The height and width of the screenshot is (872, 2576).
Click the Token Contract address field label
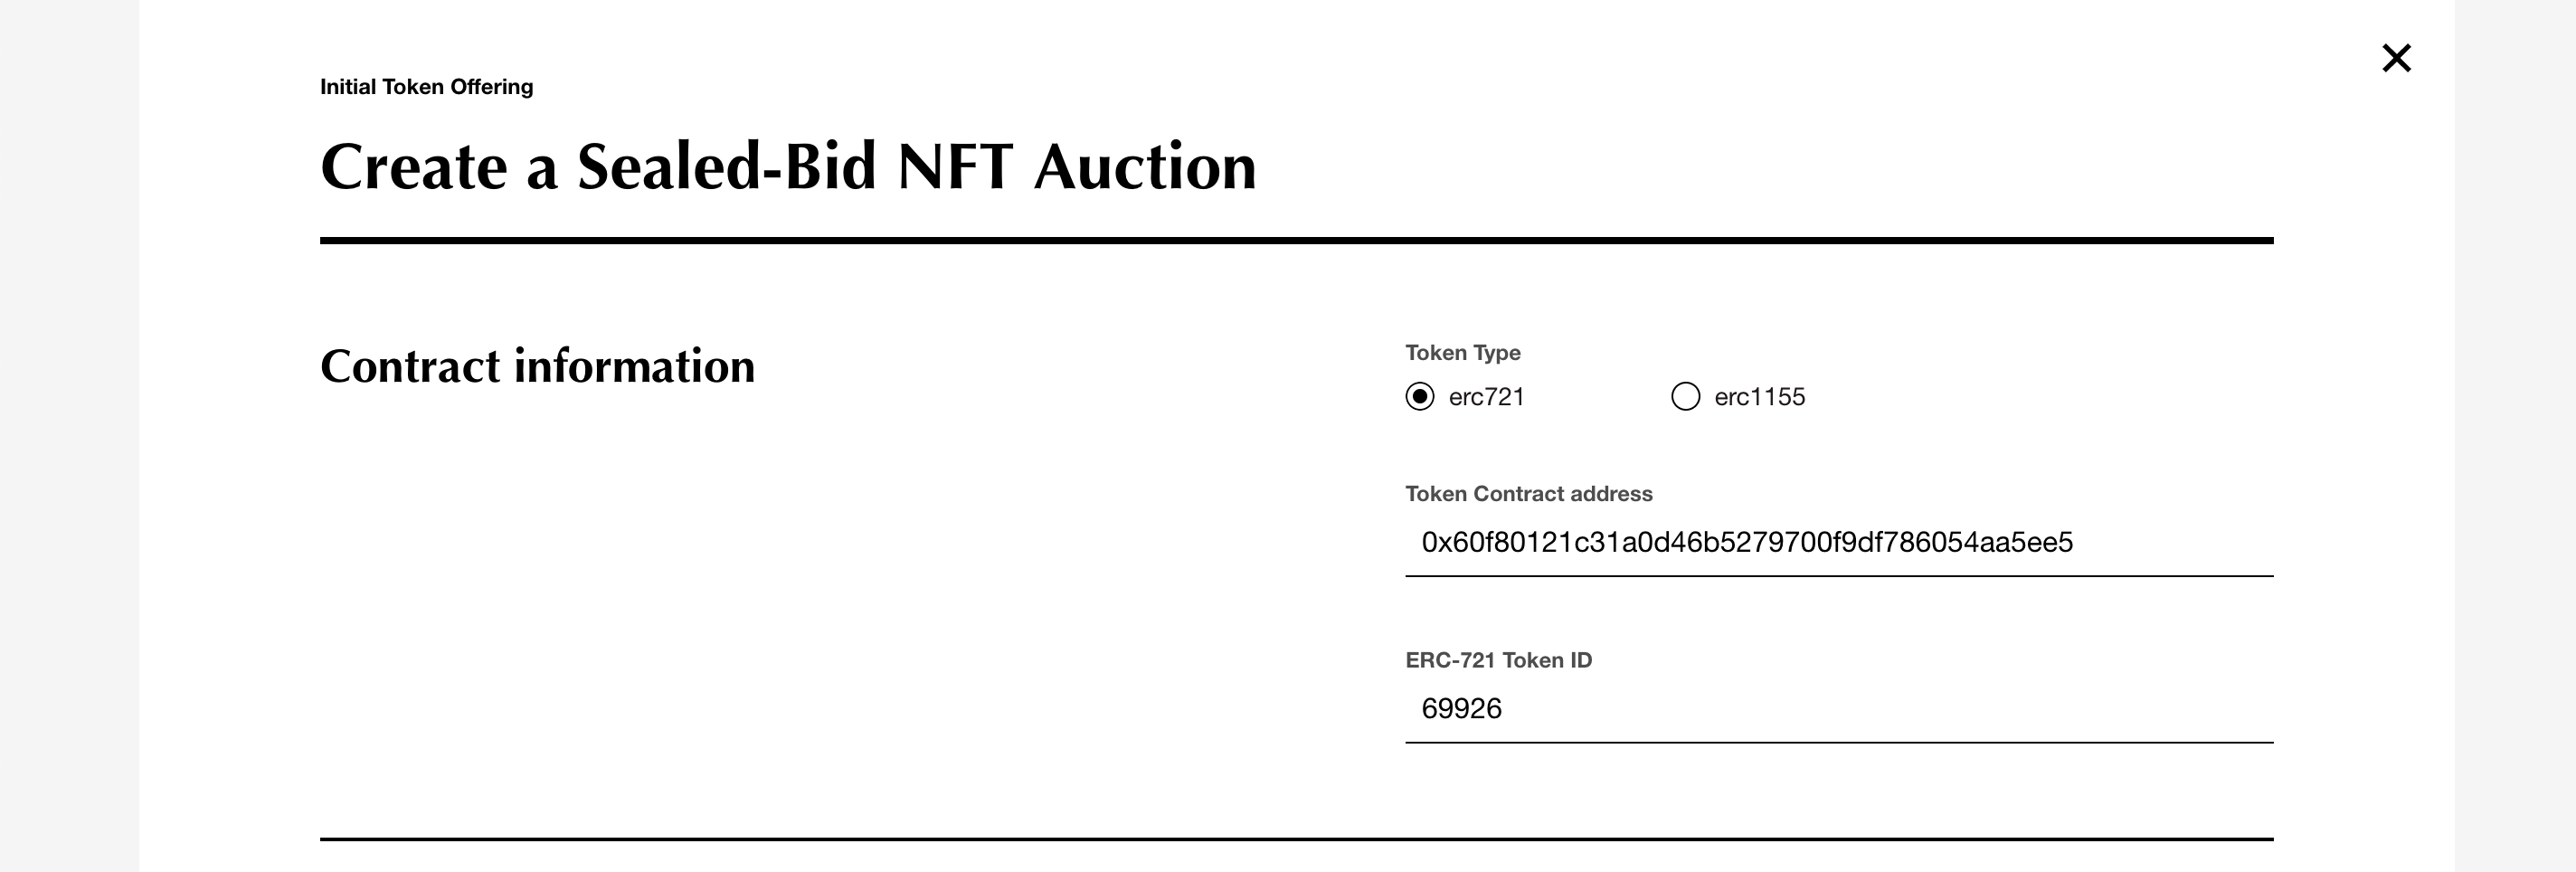pos(1528,494)
